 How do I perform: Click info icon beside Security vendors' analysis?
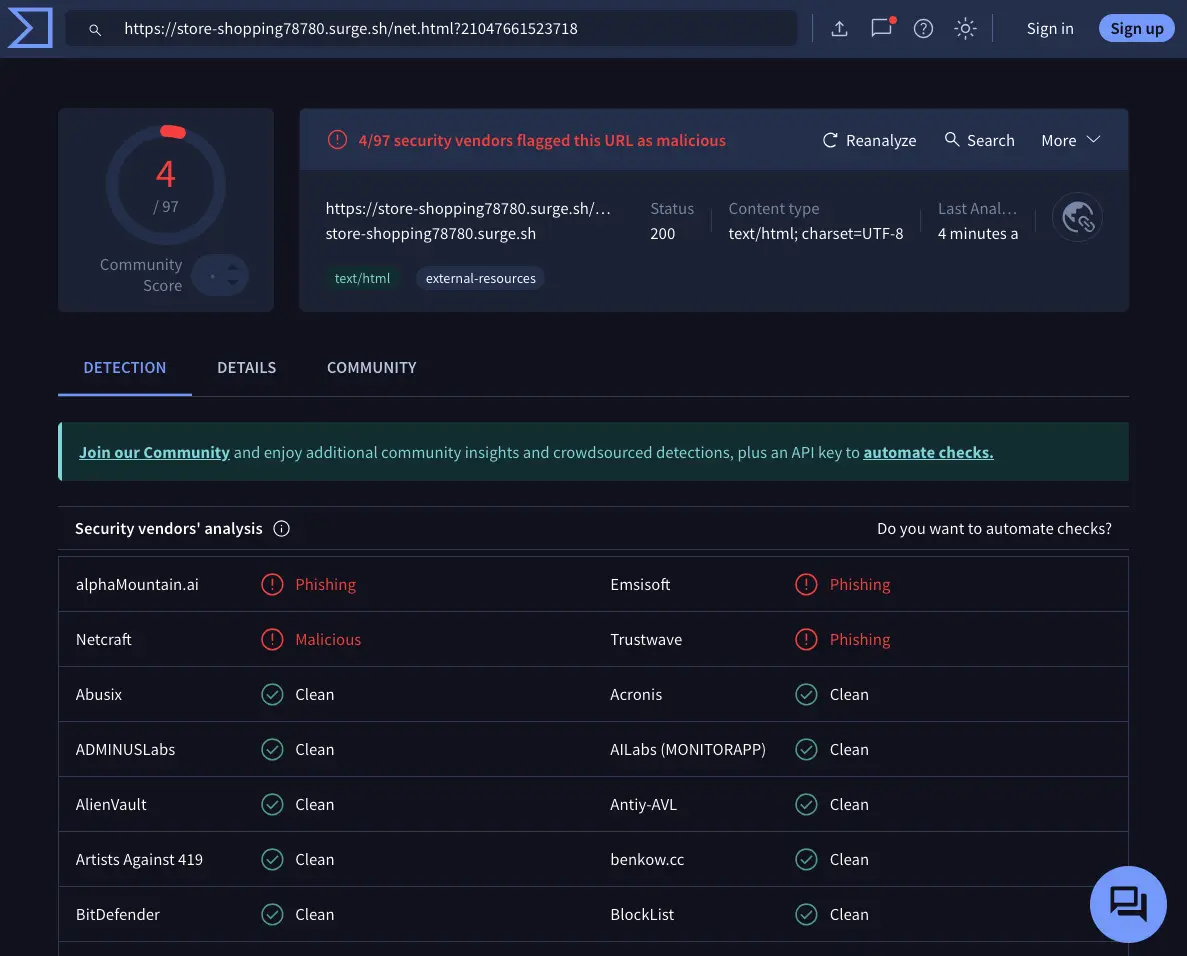click(x=282, y=529)
